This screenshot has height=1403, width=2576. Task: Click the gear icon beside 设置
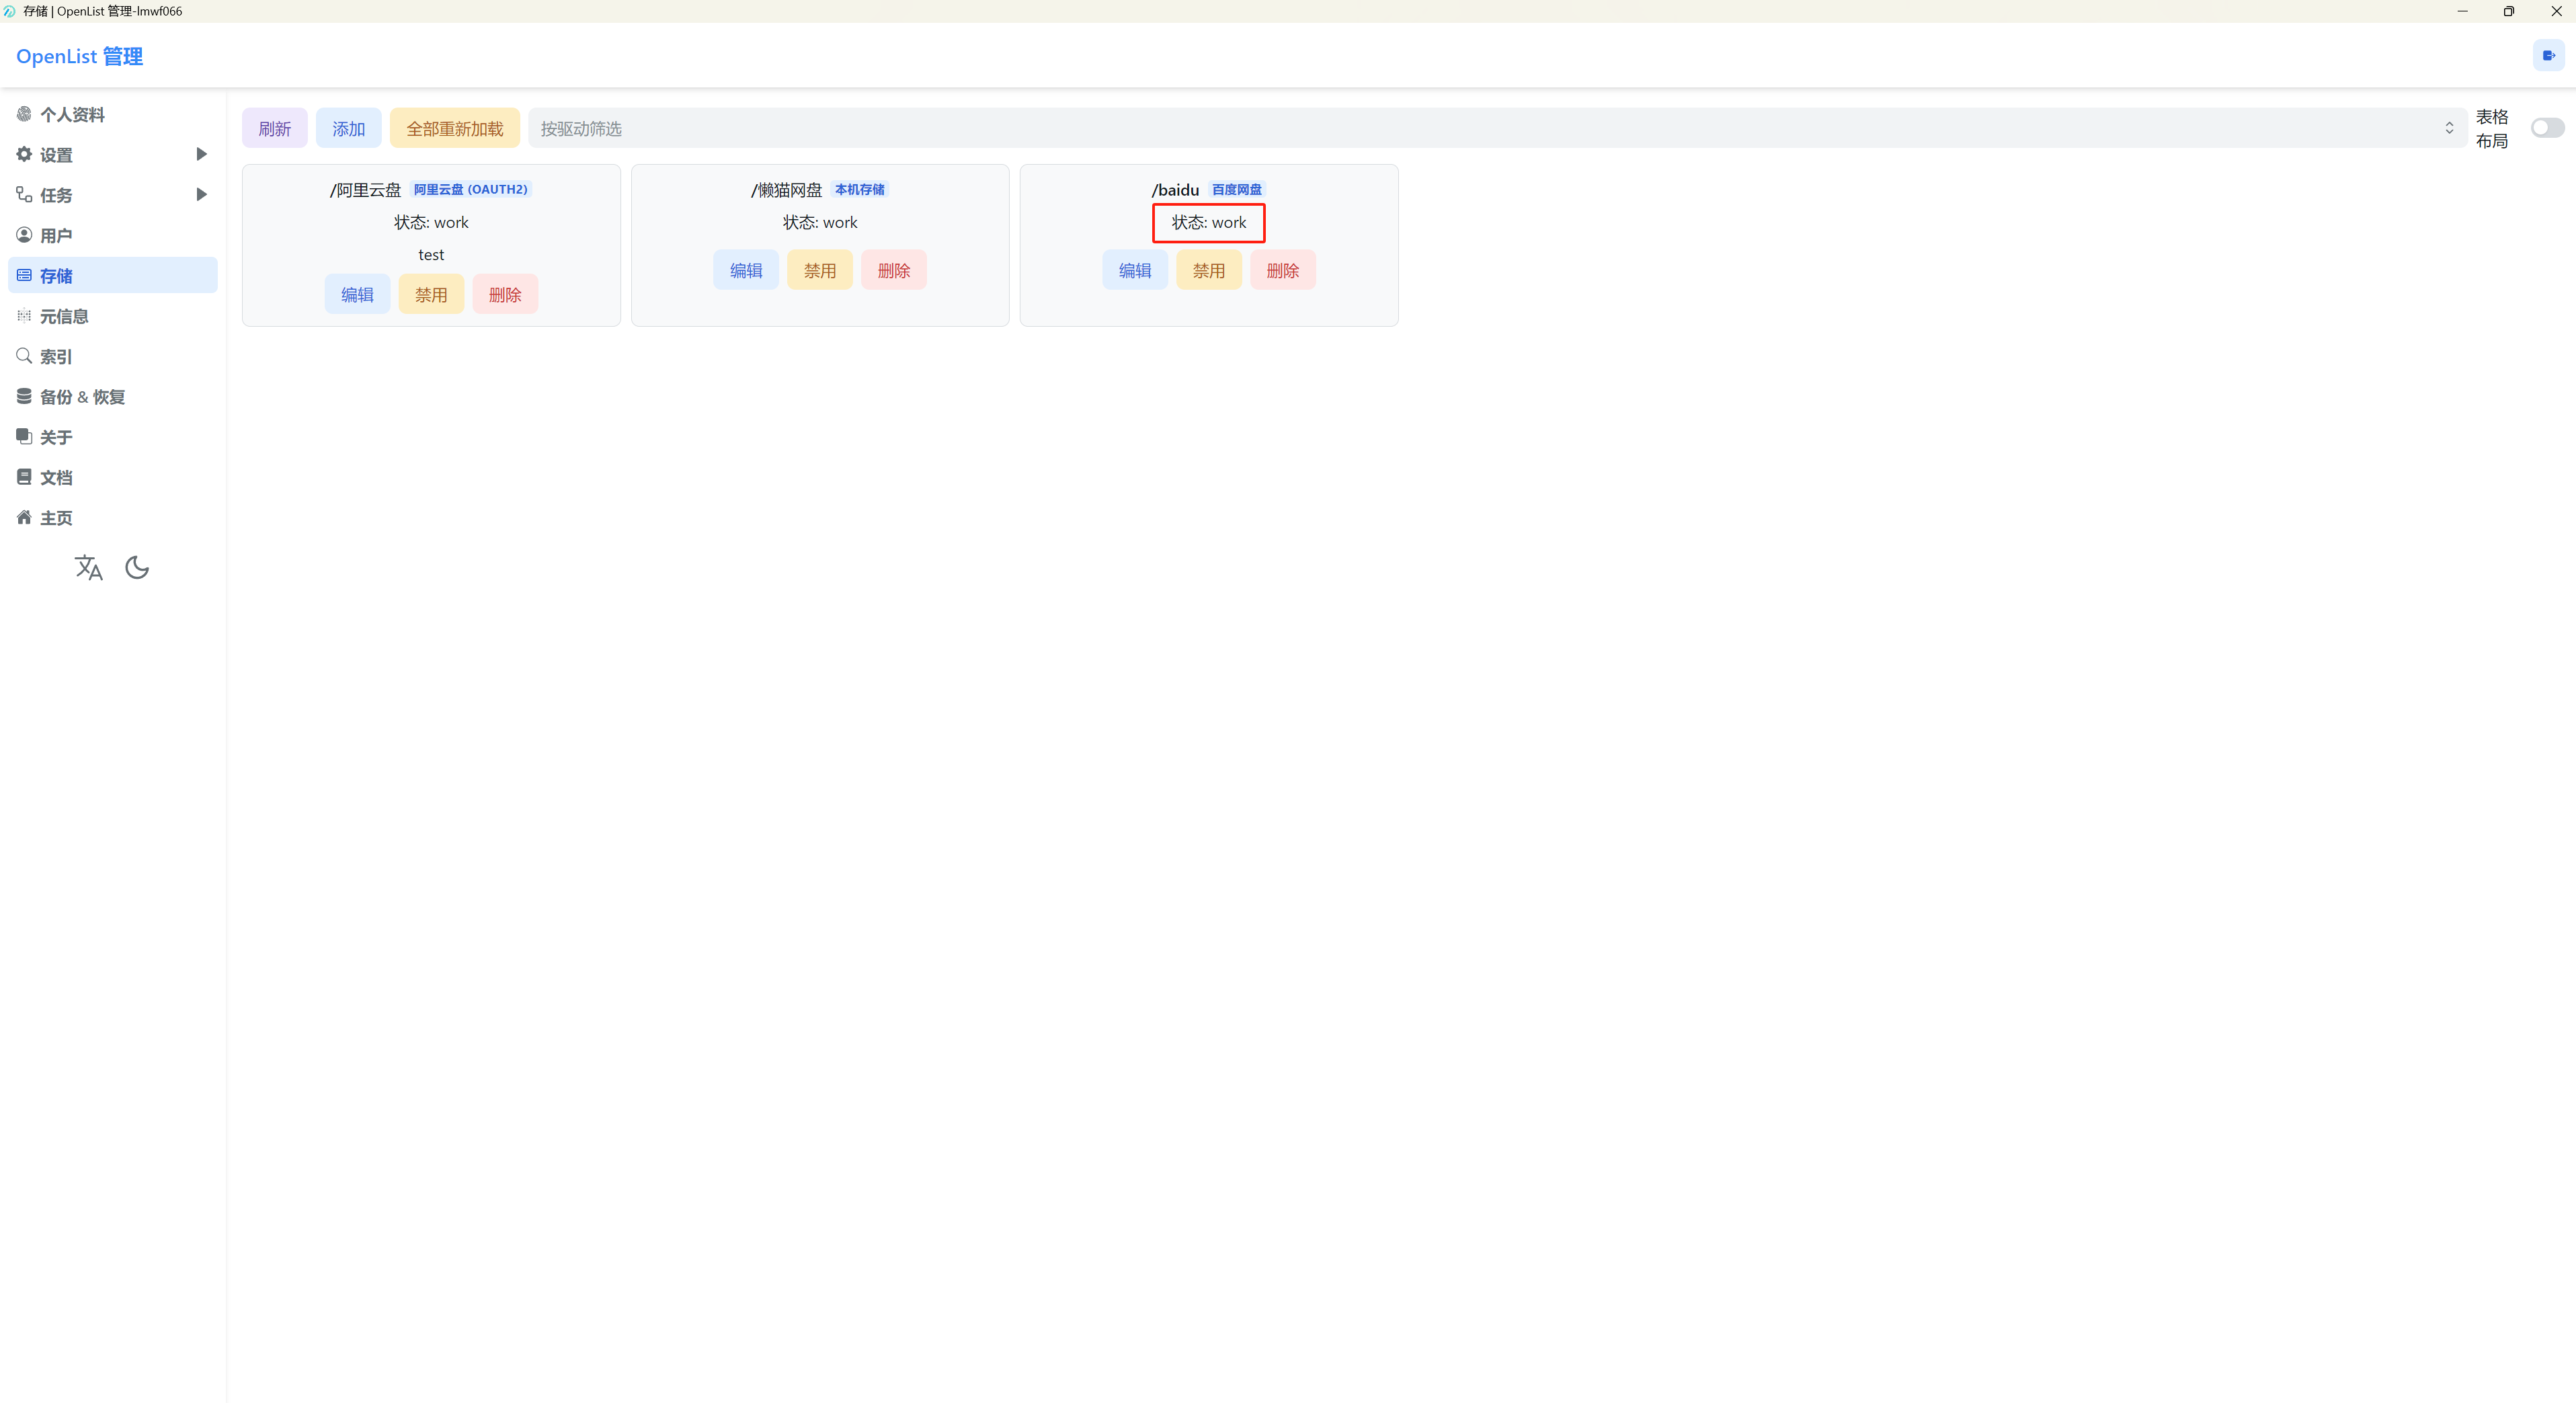point(24,154)
